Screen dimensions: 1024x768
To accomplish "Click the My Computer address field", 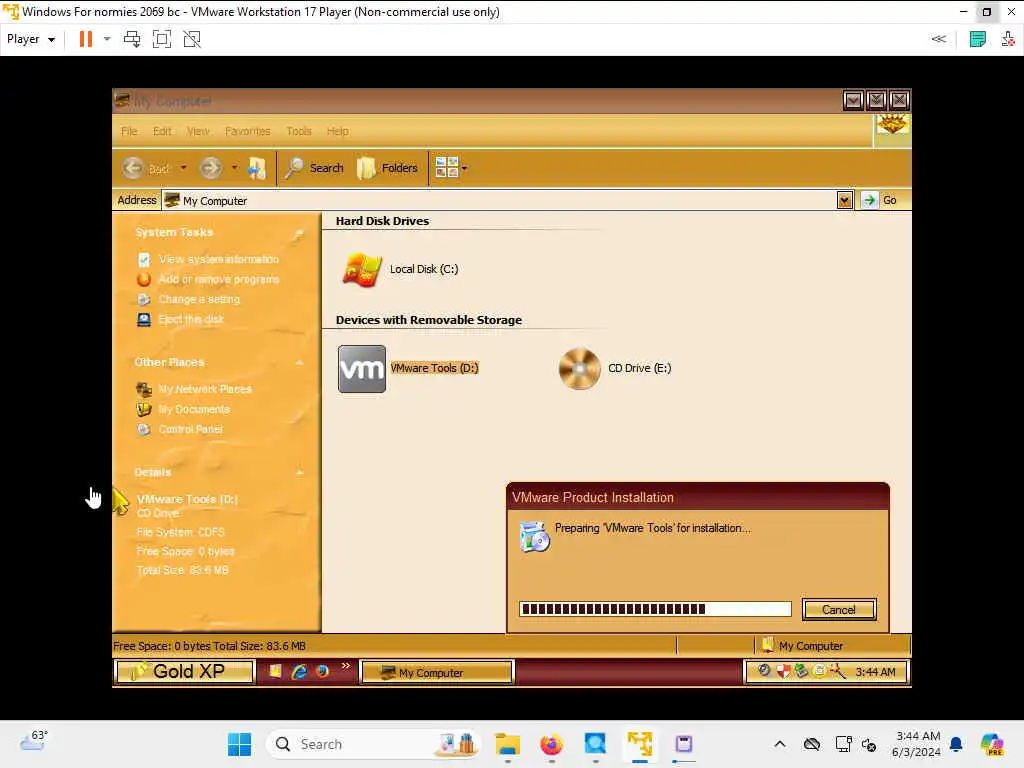I will click(498, 200).
